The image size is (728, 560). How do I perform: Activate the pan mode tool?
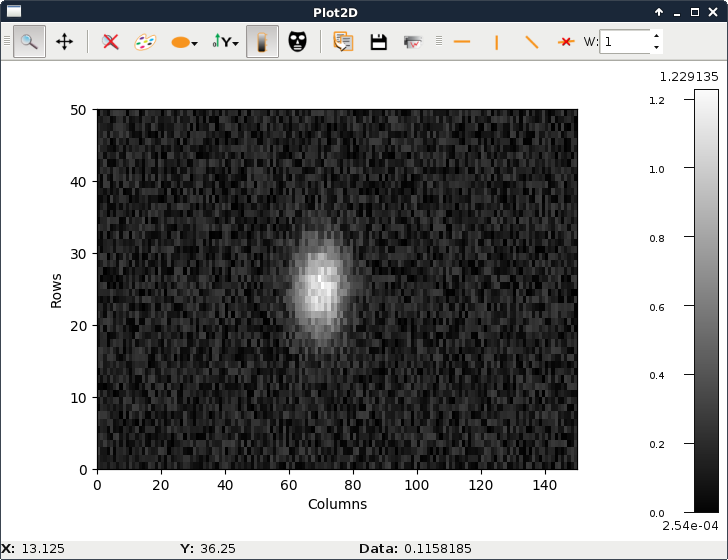[65, 42]
